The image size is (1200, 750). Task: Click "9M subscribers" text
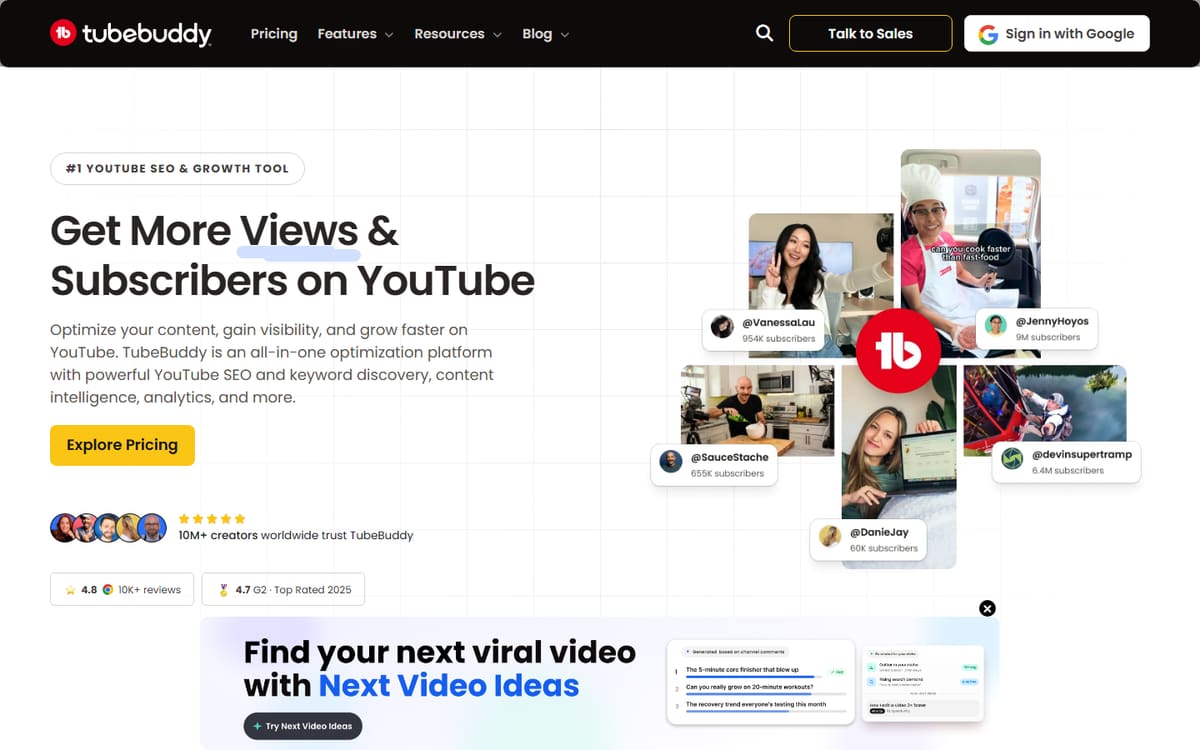point(1048,337)
